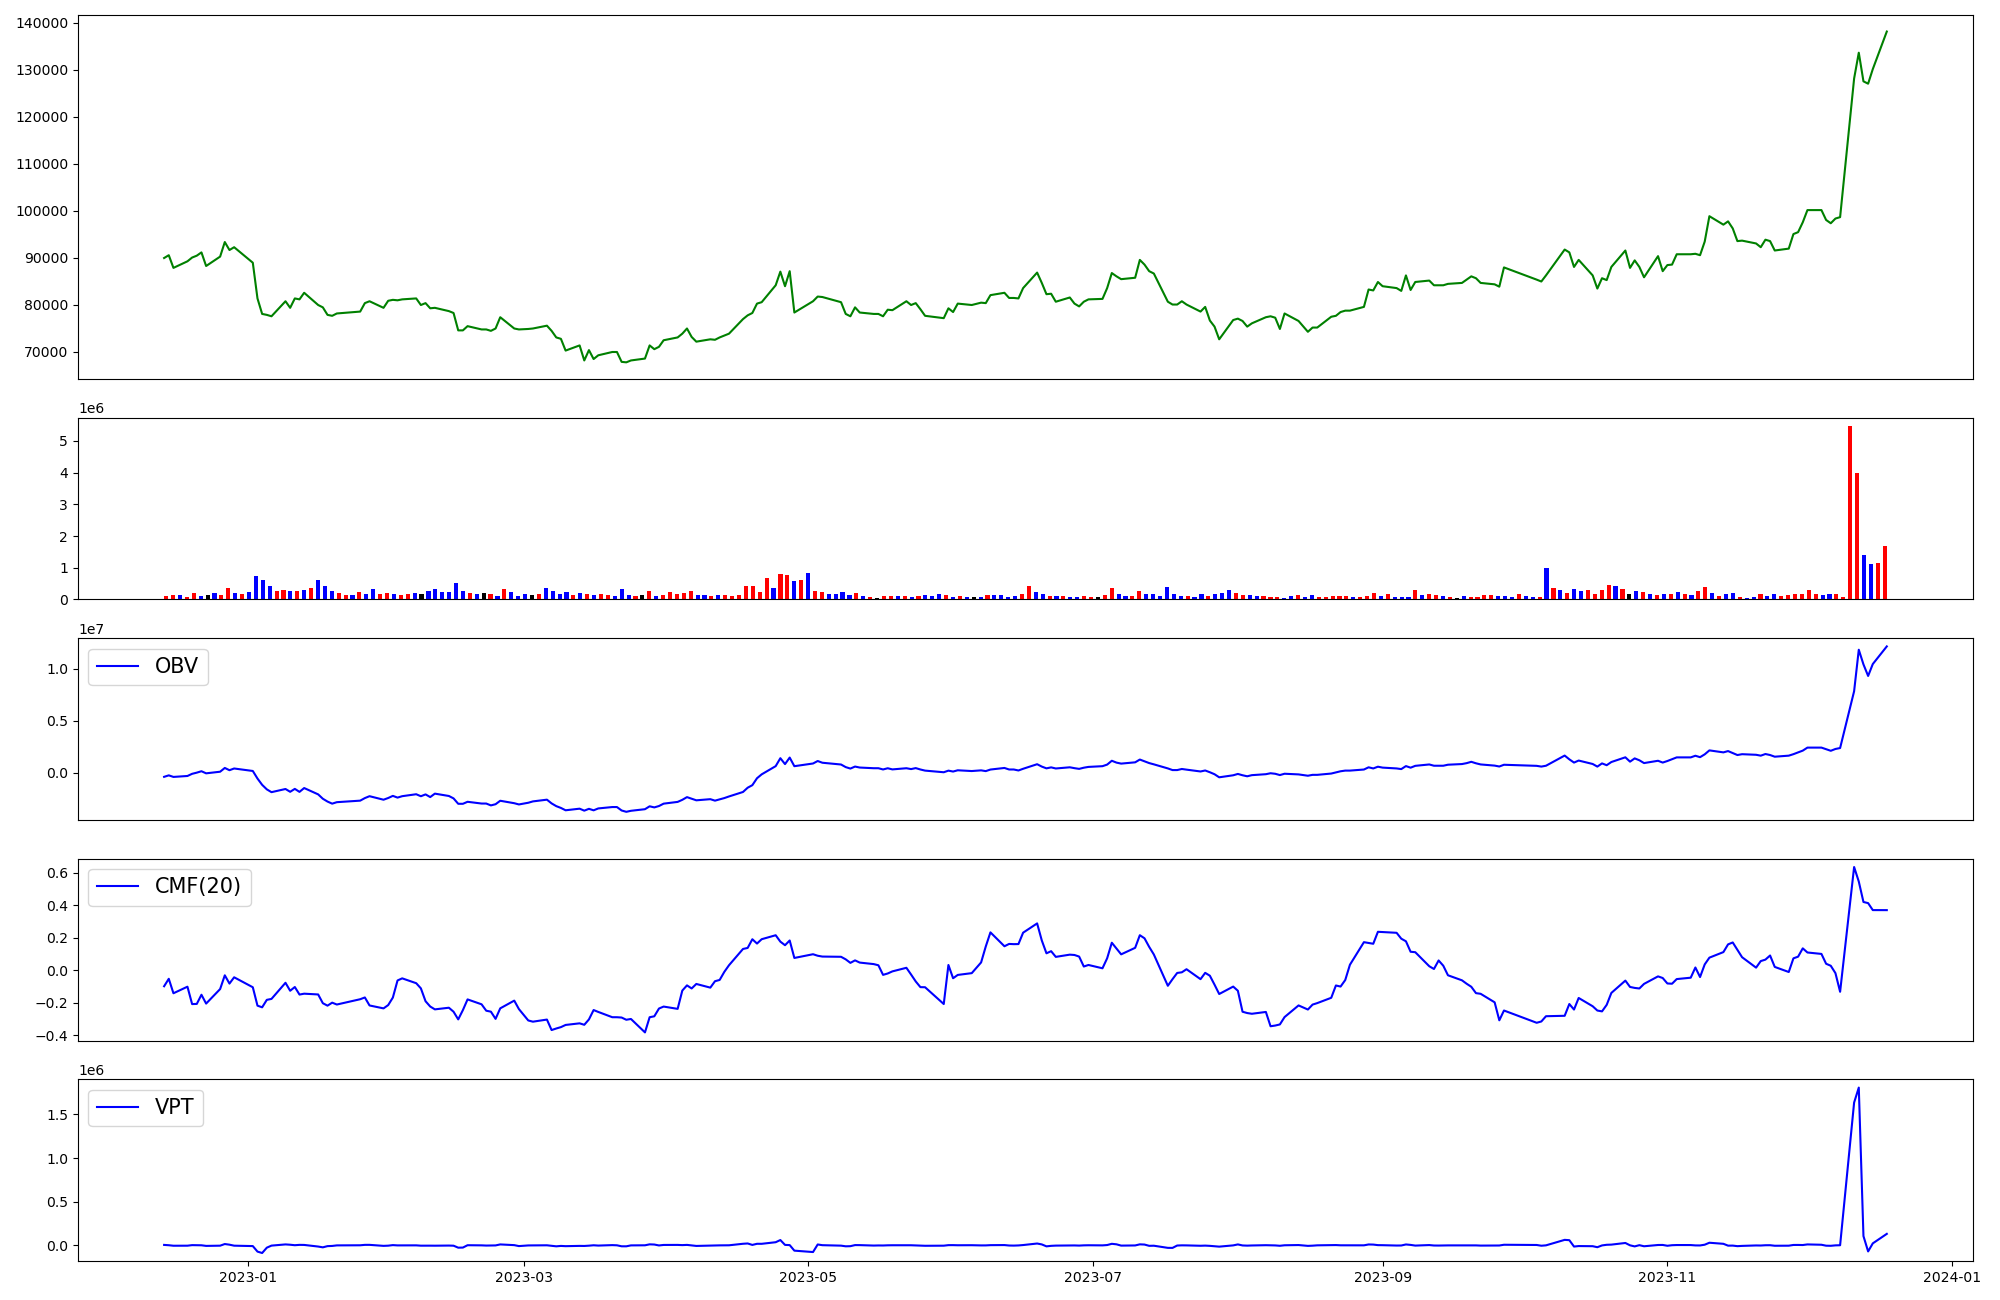Click the blue line sample in OBV legend

[x=118, y=666]
